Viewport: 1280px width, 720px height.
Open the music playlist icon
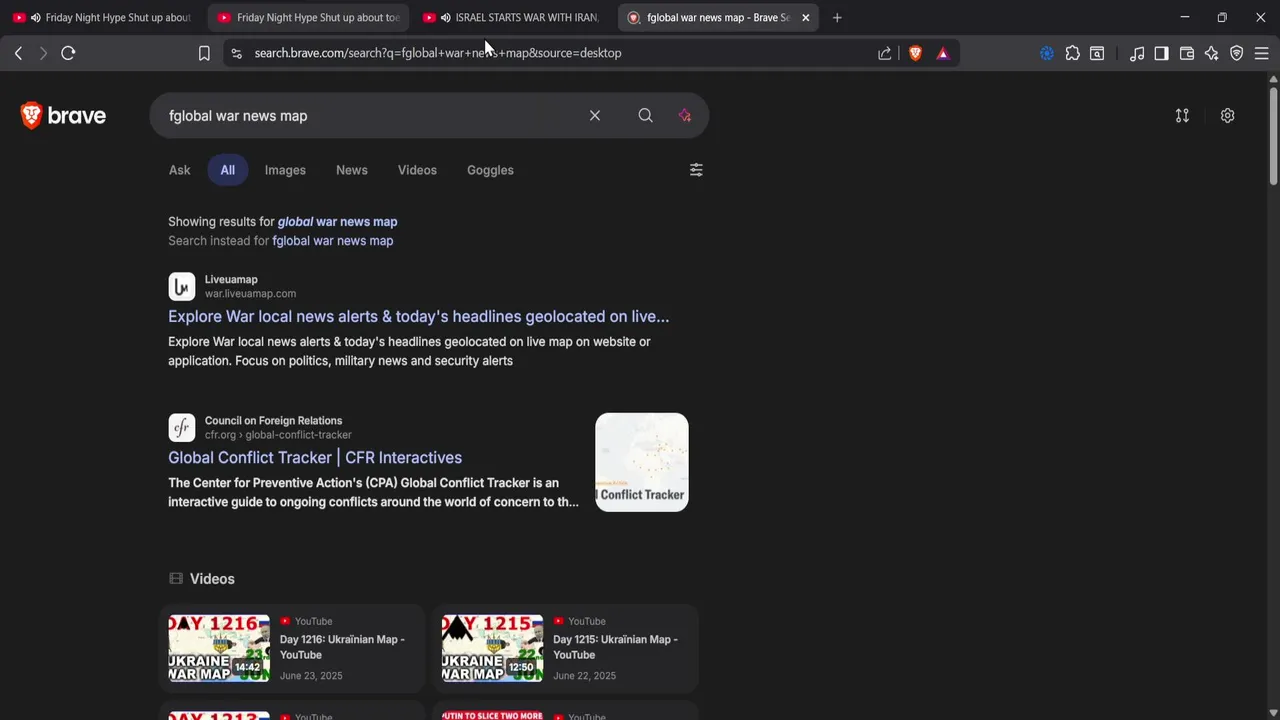tap(1137, 53)
